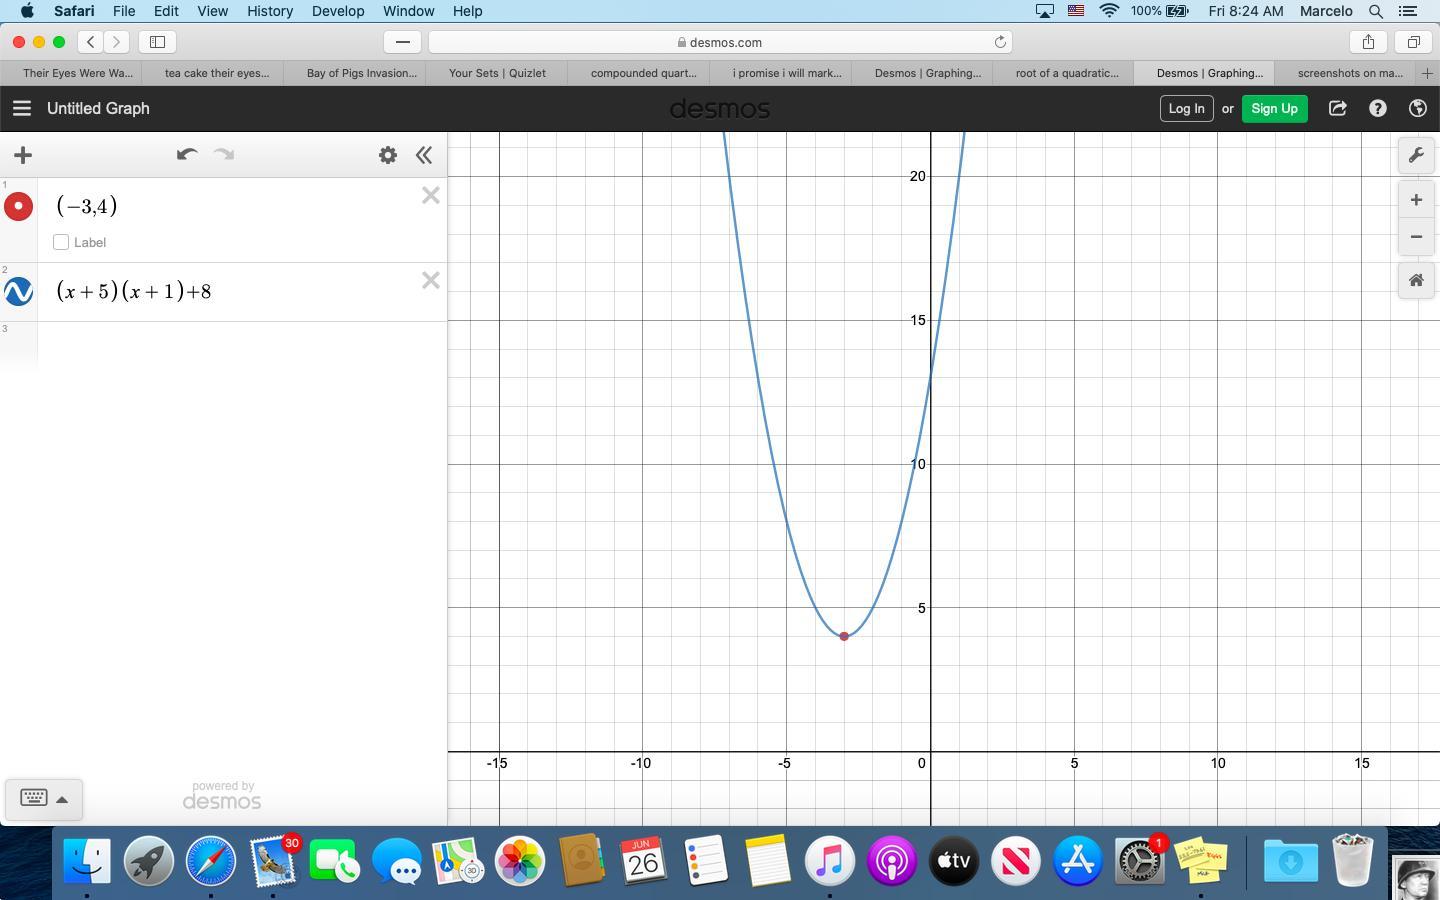Image resolution: width=1440 pixels, height=900 pixels.
Task: Open the Apple menu
Action: (27, 11)
